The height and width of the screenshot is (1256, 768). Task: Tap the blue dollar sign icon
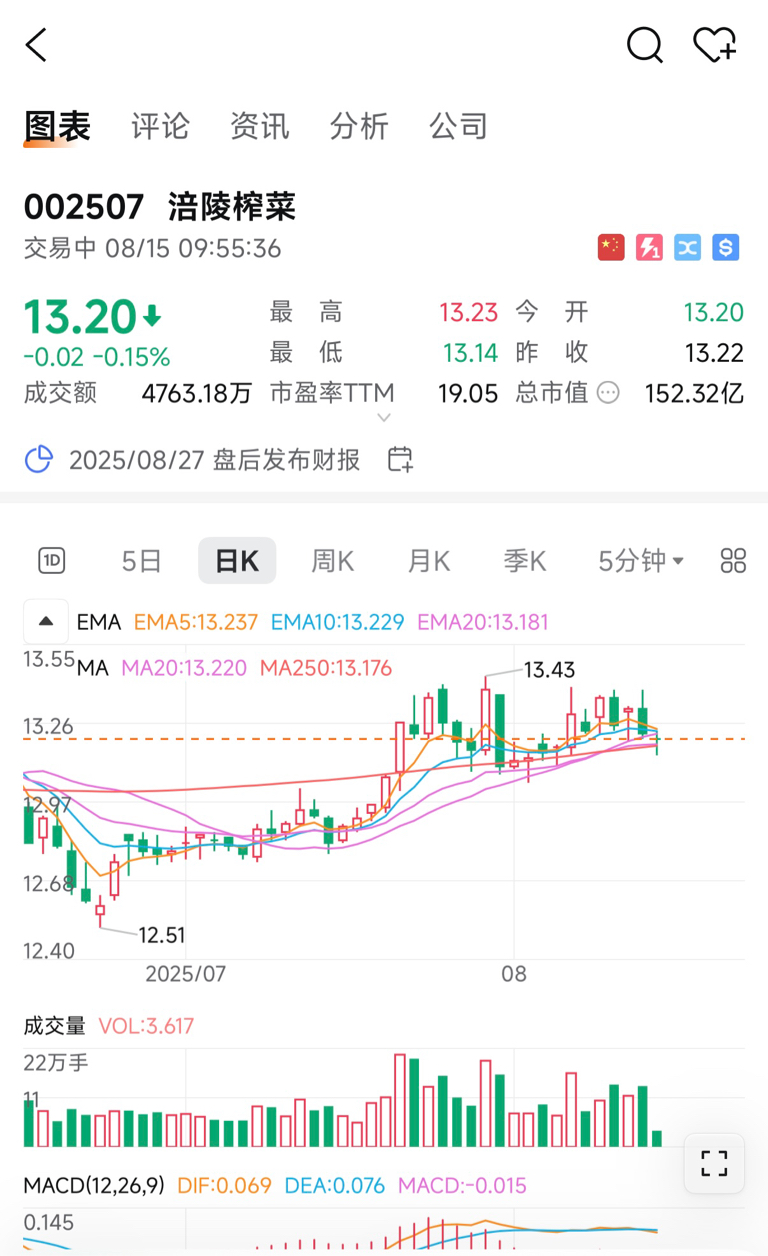coord(725,247)
